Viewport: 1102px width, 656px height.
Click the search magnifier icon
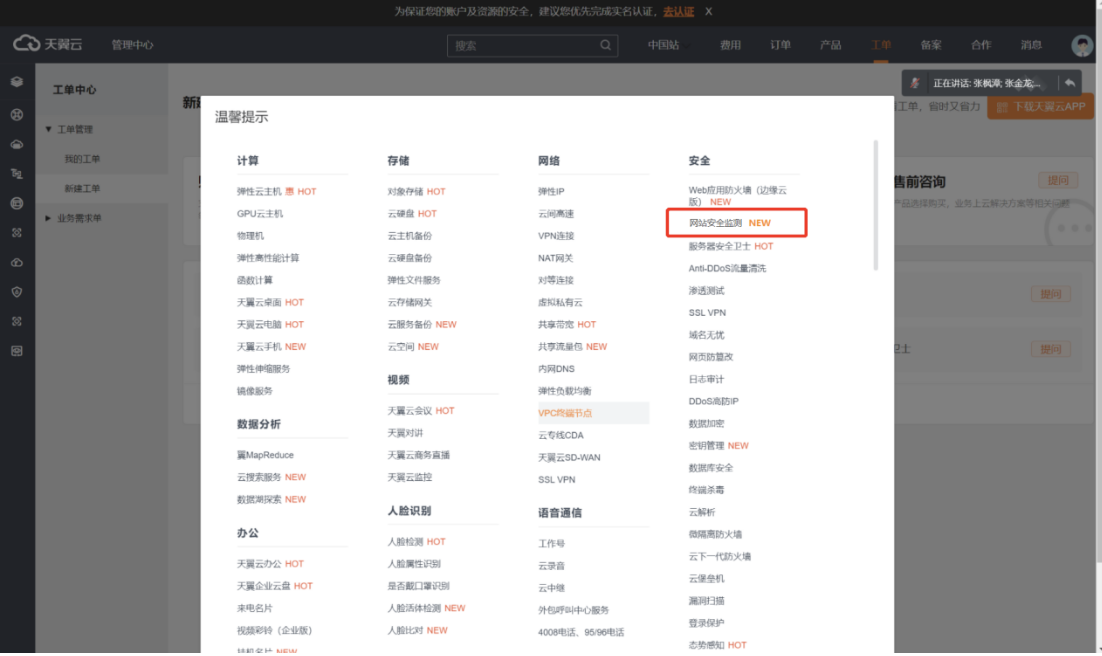click(606, 45)
